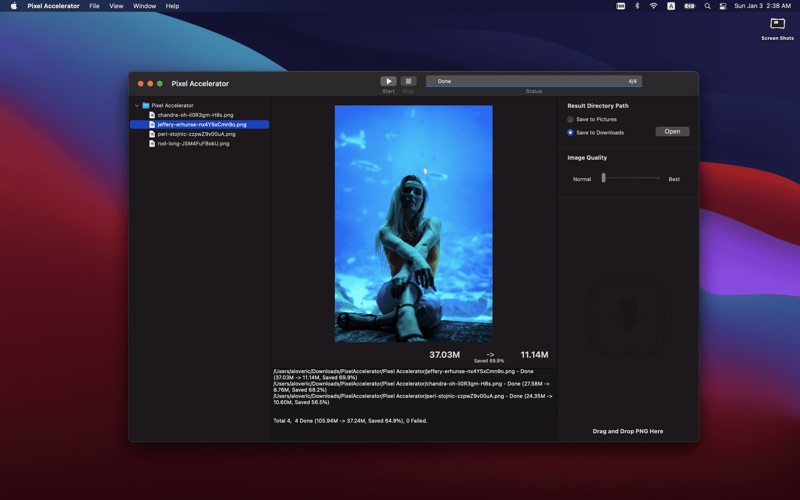Click the Open directory button

point(672,131)
